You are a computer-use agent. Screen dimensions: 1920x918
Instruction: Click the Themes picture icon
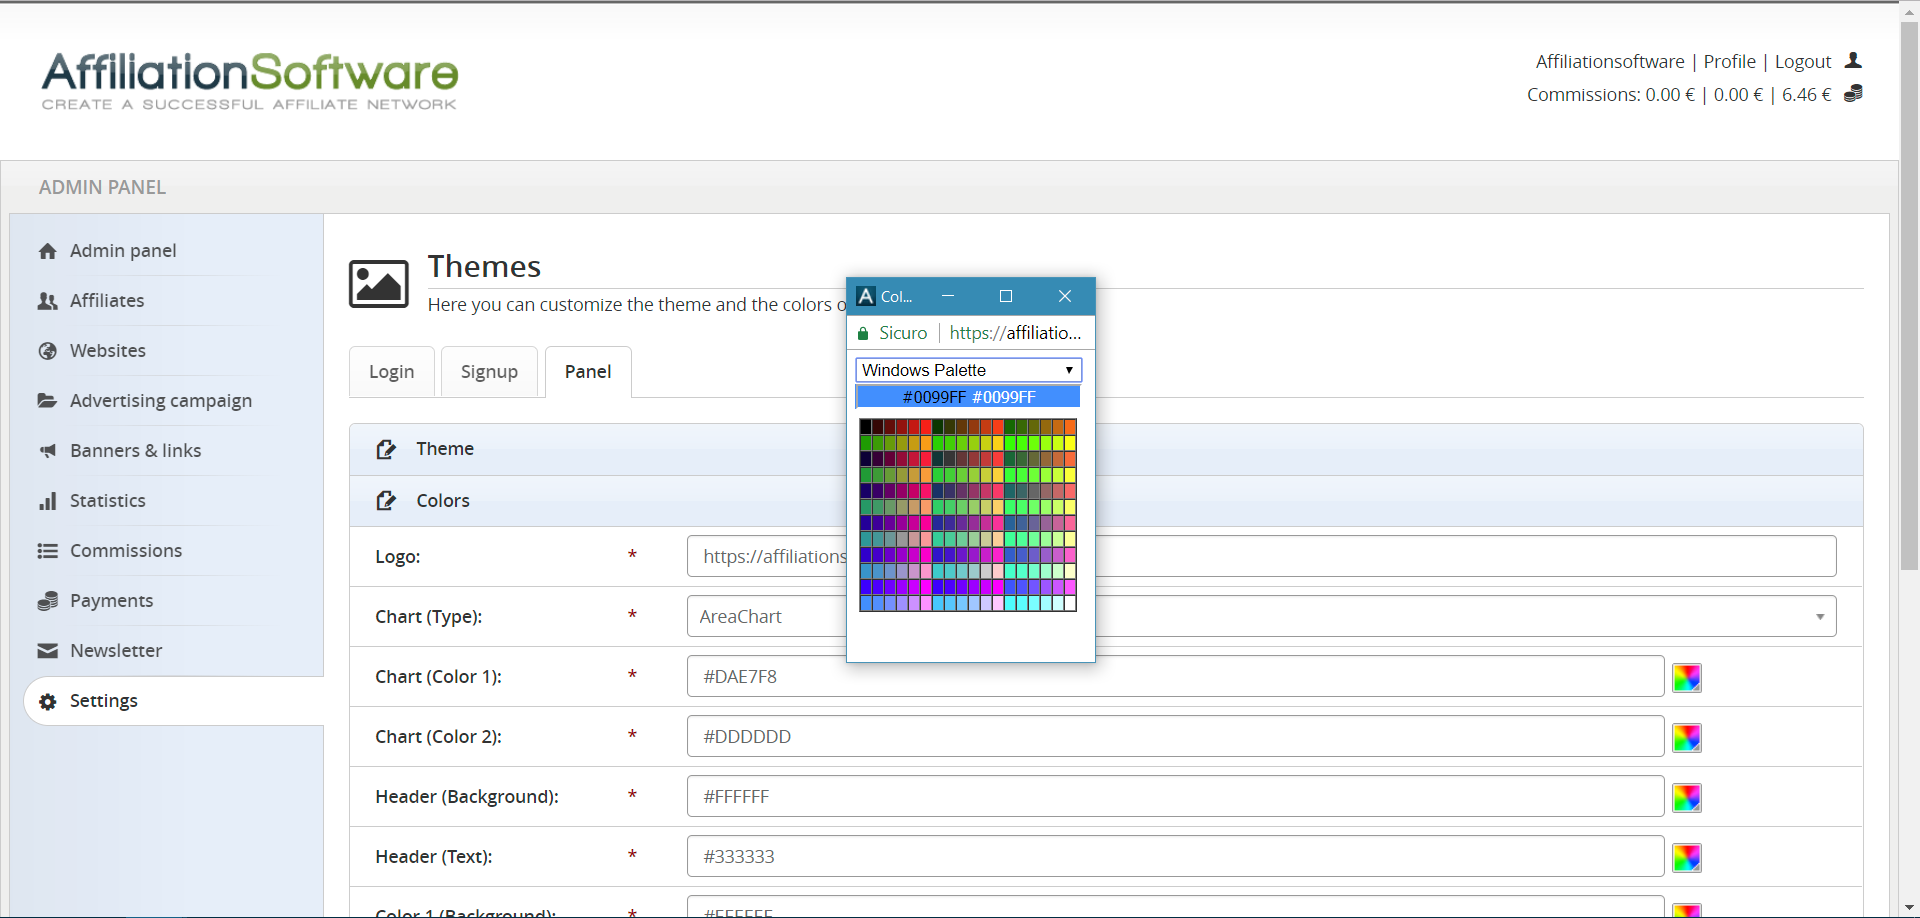coord(378,284)
